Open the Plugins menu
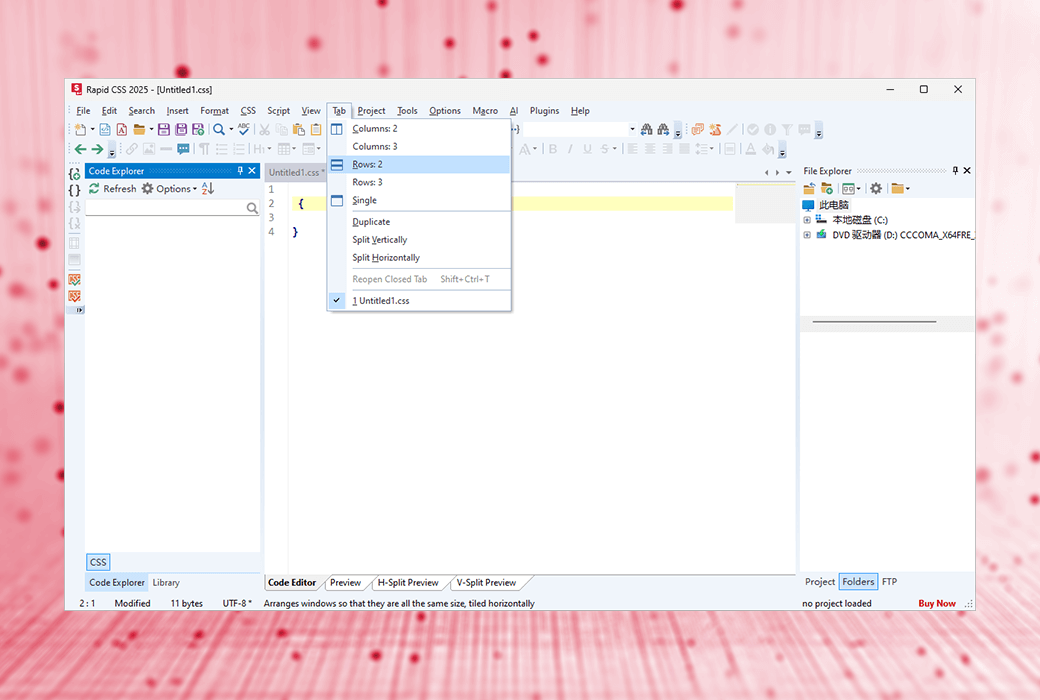 coord(544,111)
